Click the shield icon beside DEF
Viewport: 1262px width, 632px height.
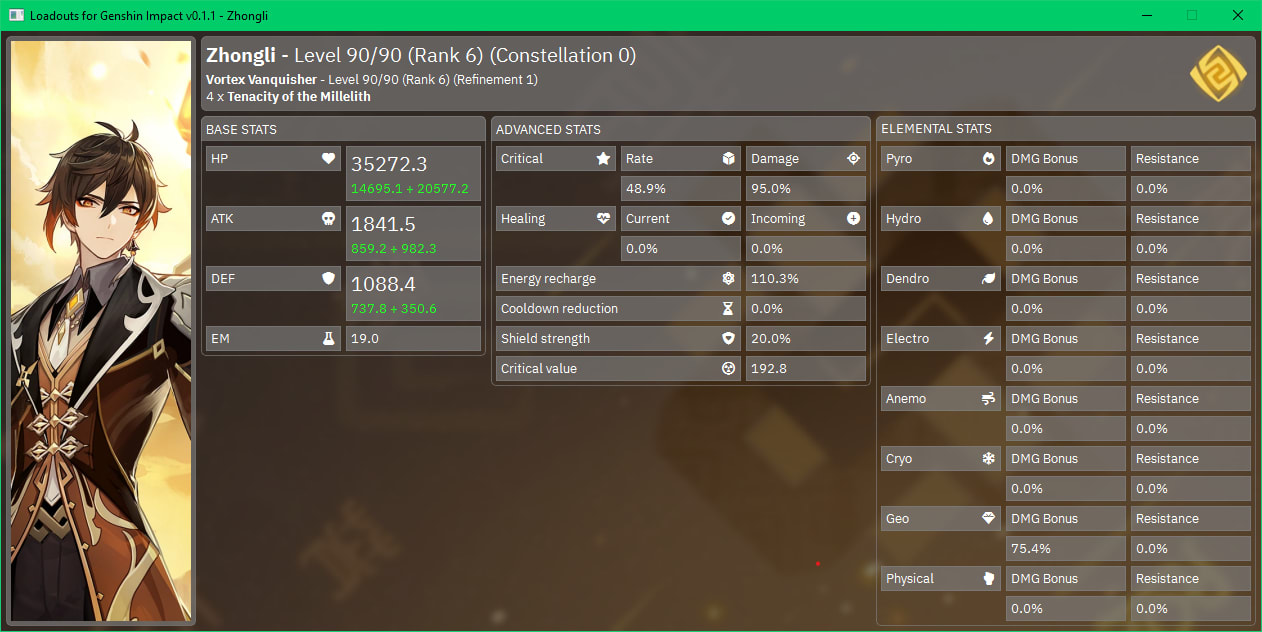click(328, 279)
